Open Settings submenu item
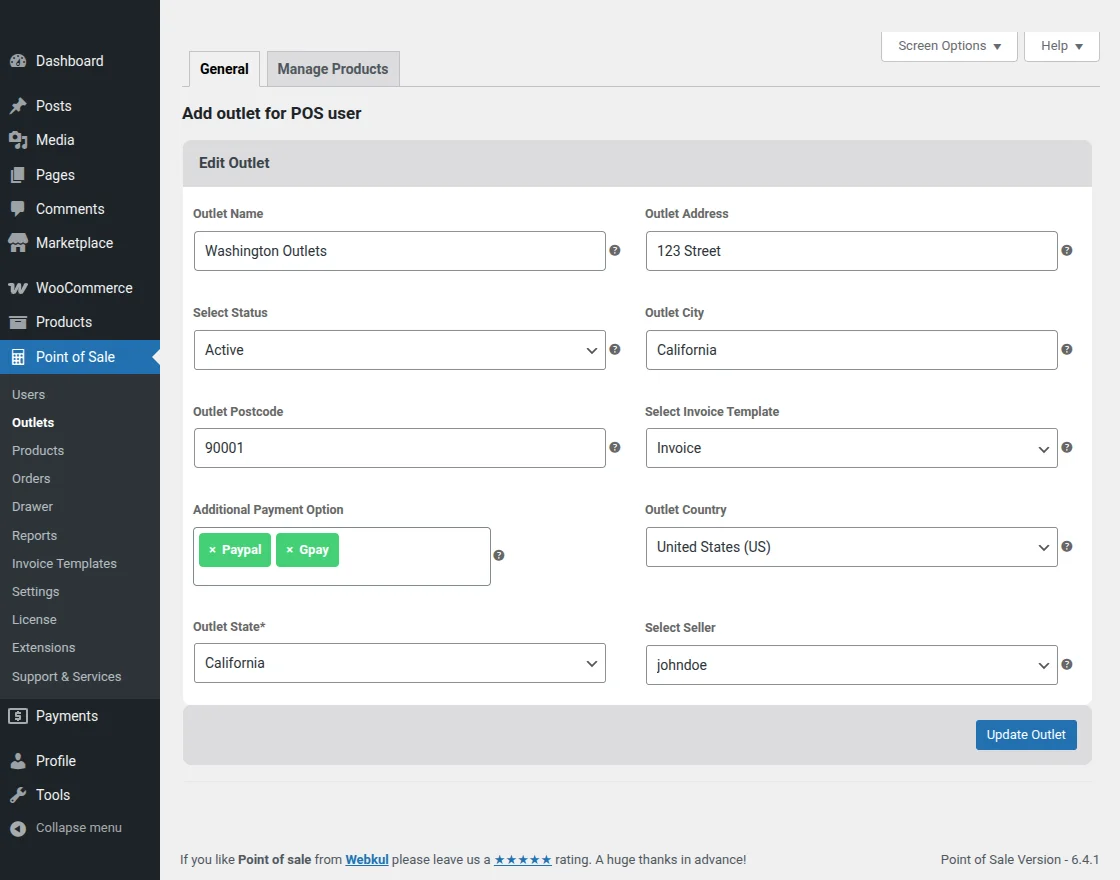The width and height of the screenshot is (1120, 880). click(36, 591)
